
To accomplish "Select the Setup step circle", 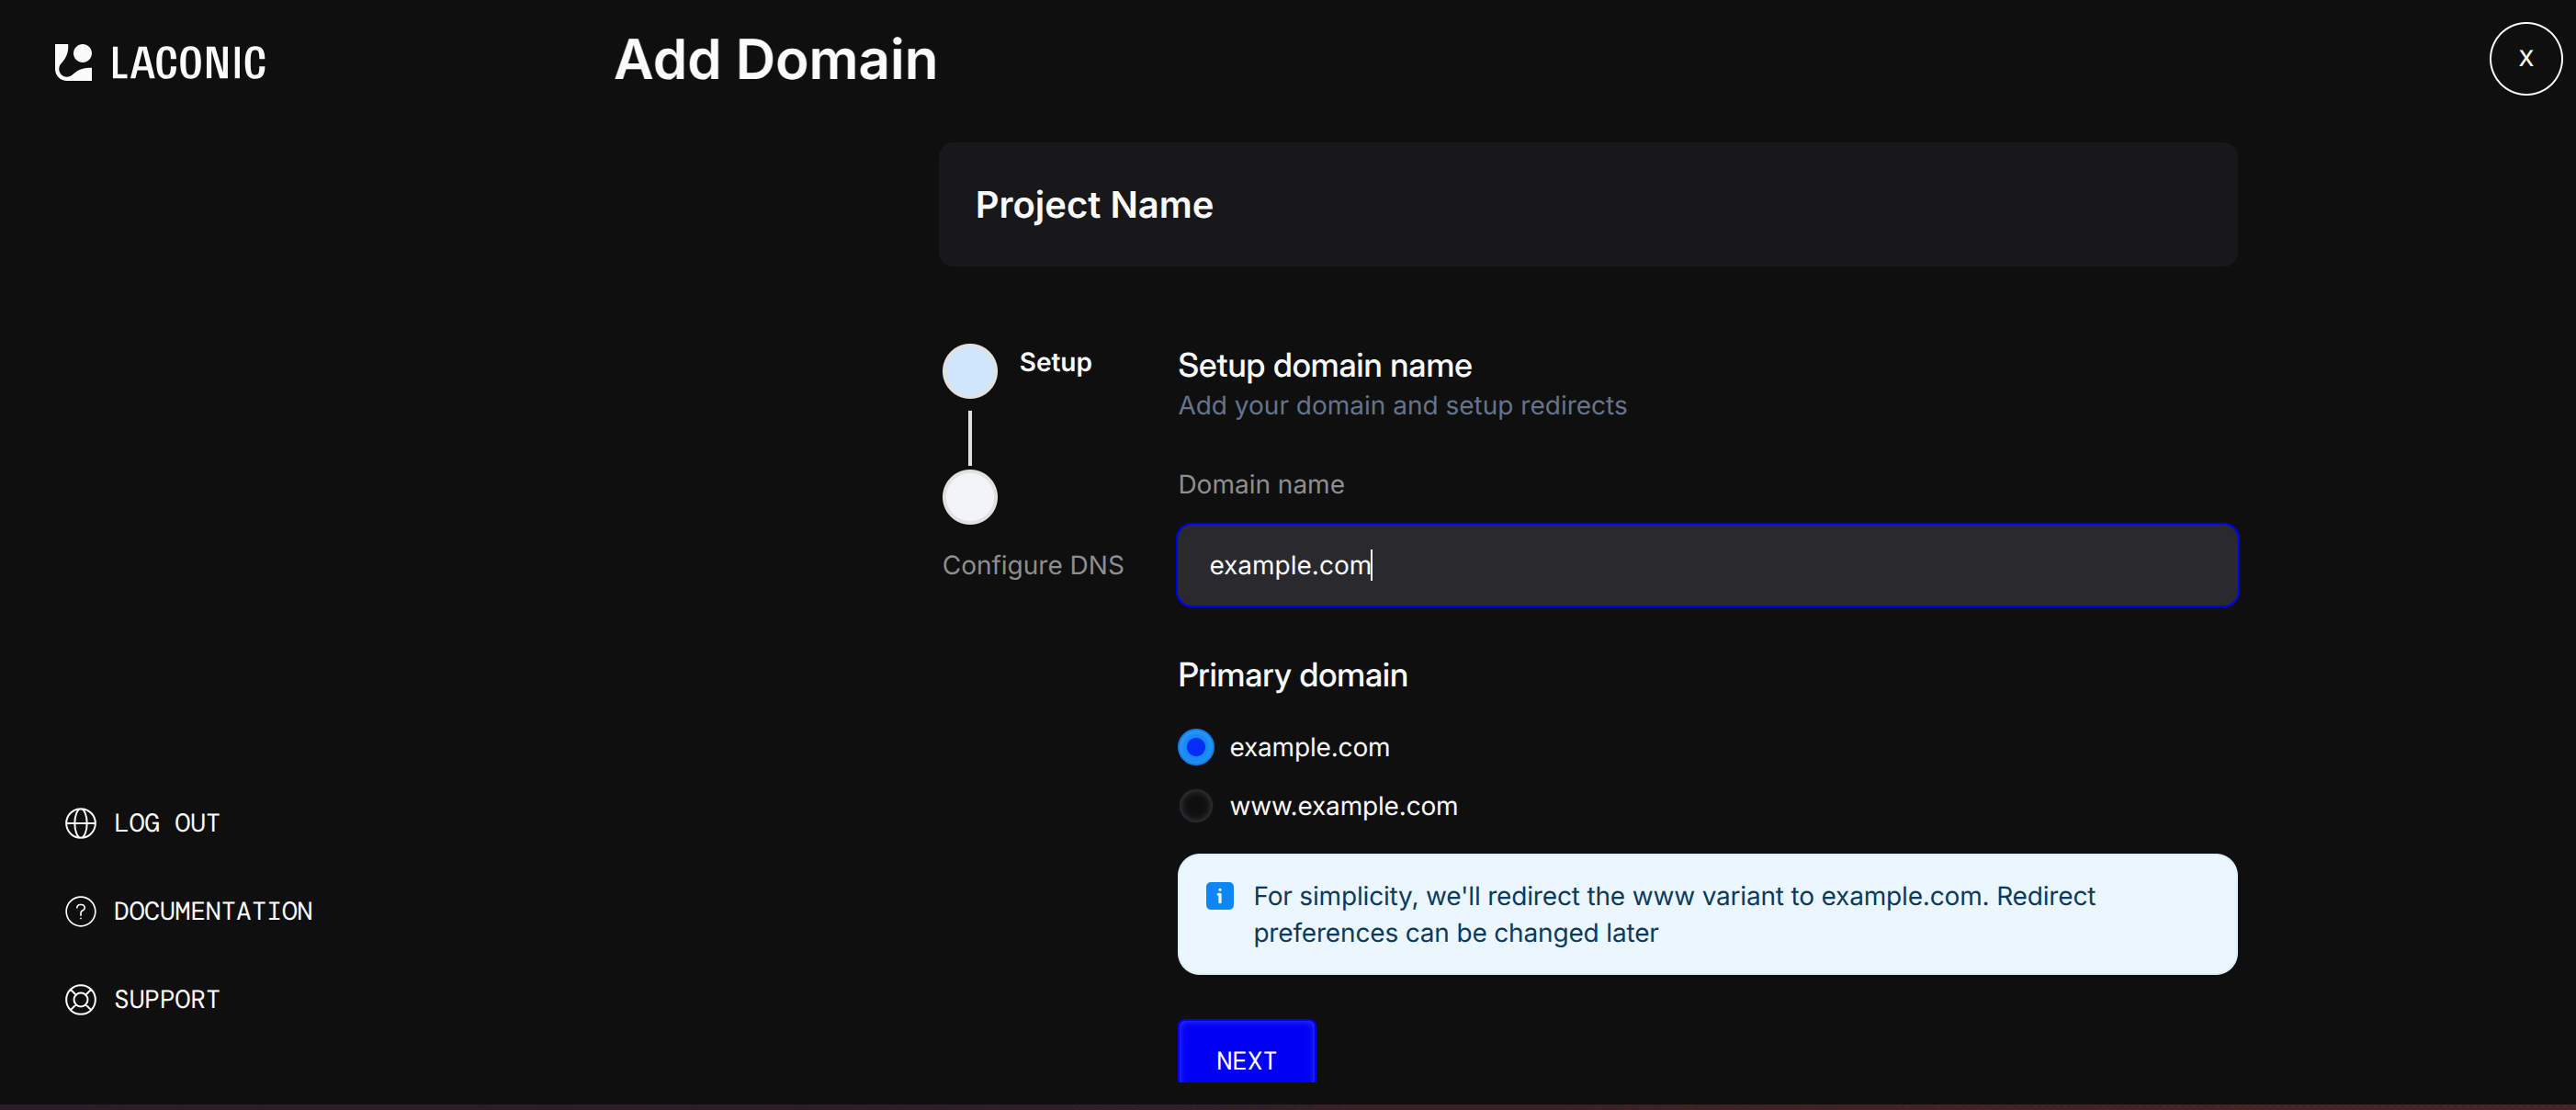I will click(x=969, y=371).
